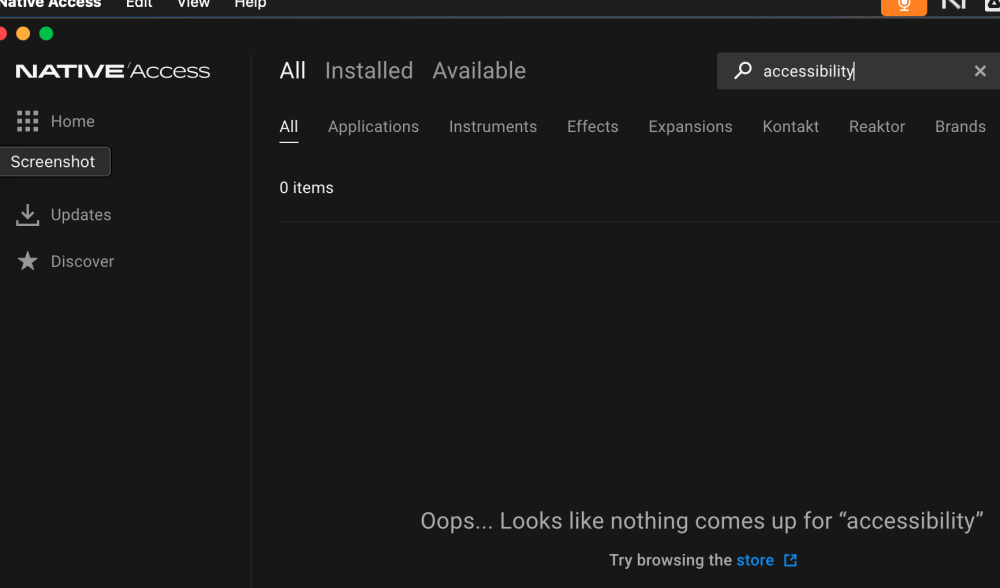Select the Expansions category tab
This screenshot has height=588, width=1000.
tap(691, 126)
